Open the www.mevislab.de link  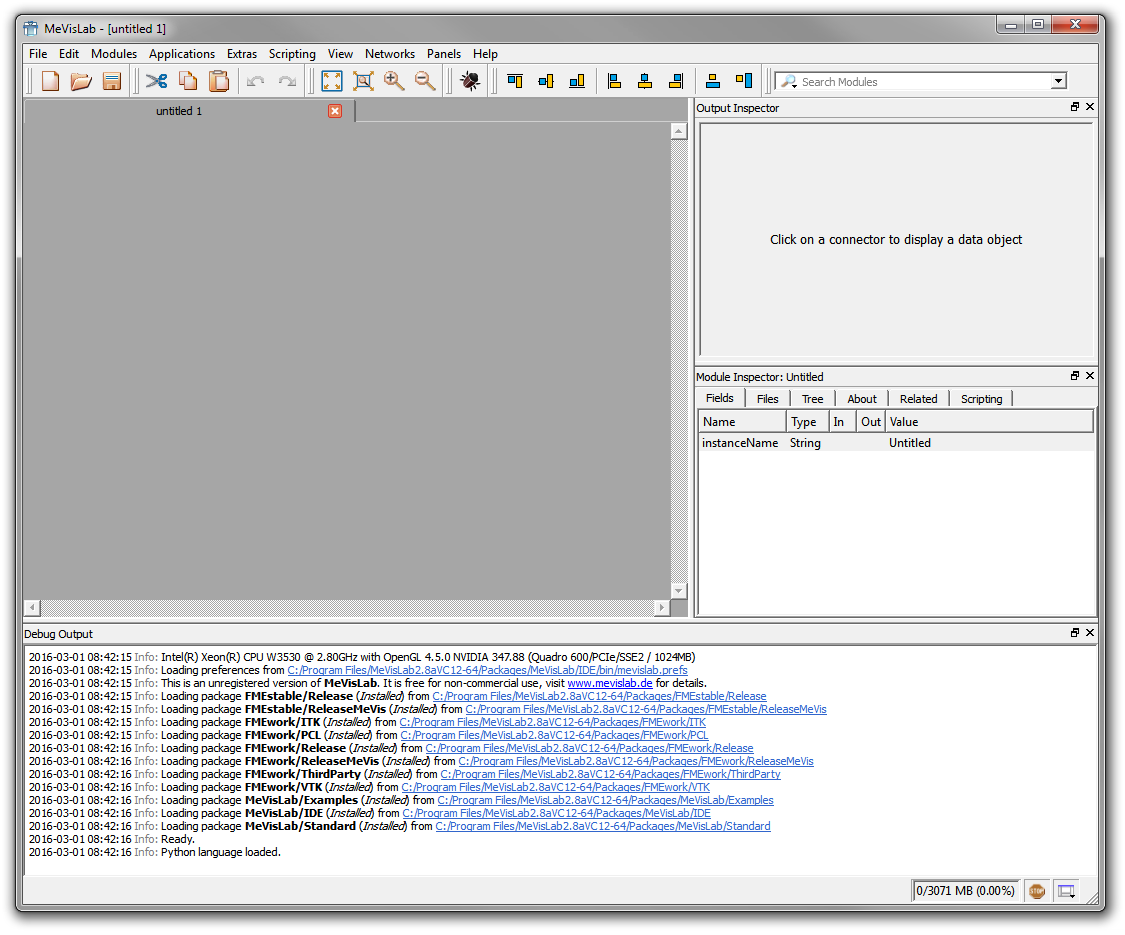tap(610, 683)
